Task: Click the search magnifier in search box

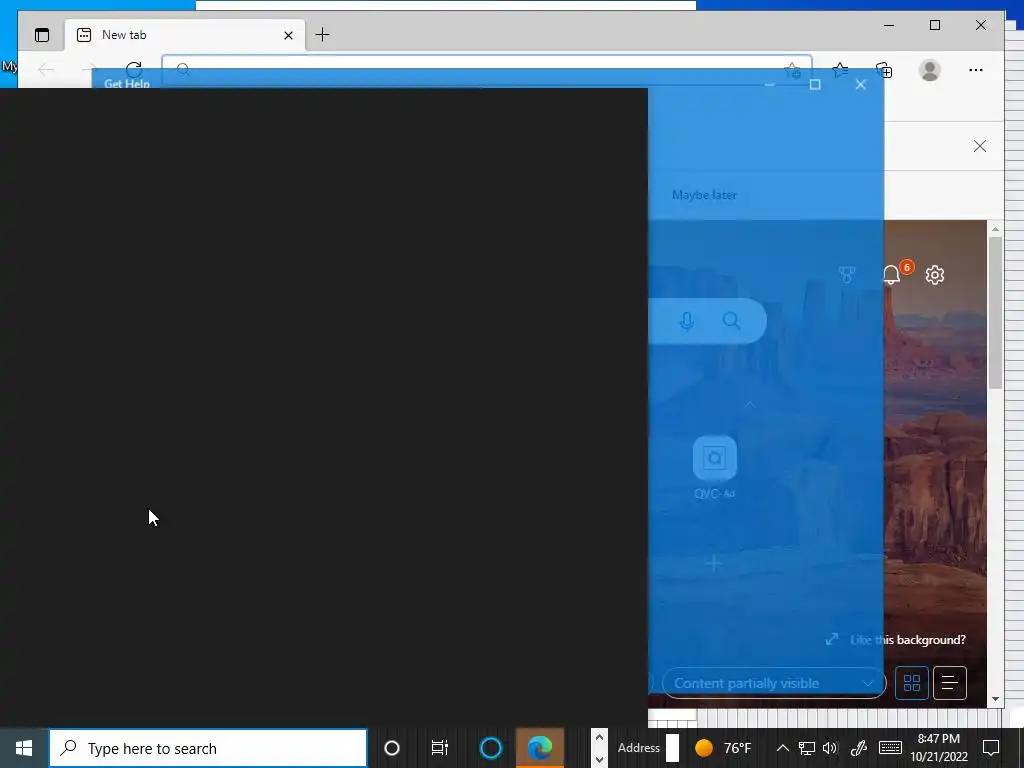Action: (x=731, y=321)
